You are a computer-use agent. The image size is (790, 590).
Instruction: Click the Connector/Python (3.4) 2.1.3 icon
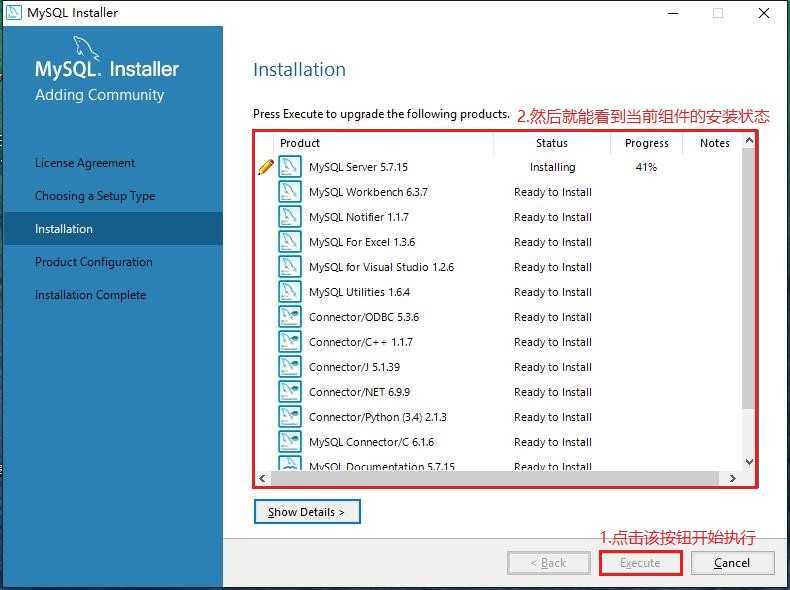pyautogui.click(x=290, y=417)
